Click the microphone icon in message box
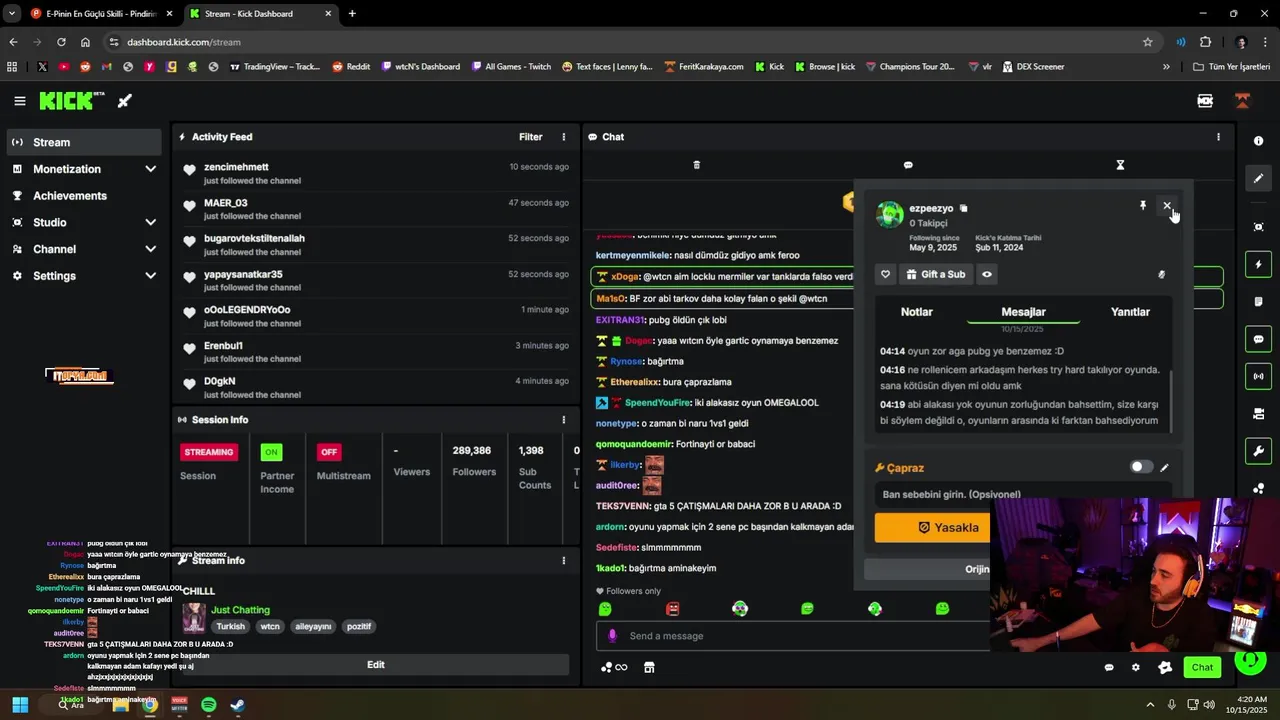The height and width of the screenshot is (720, 1280). point(613,636)
